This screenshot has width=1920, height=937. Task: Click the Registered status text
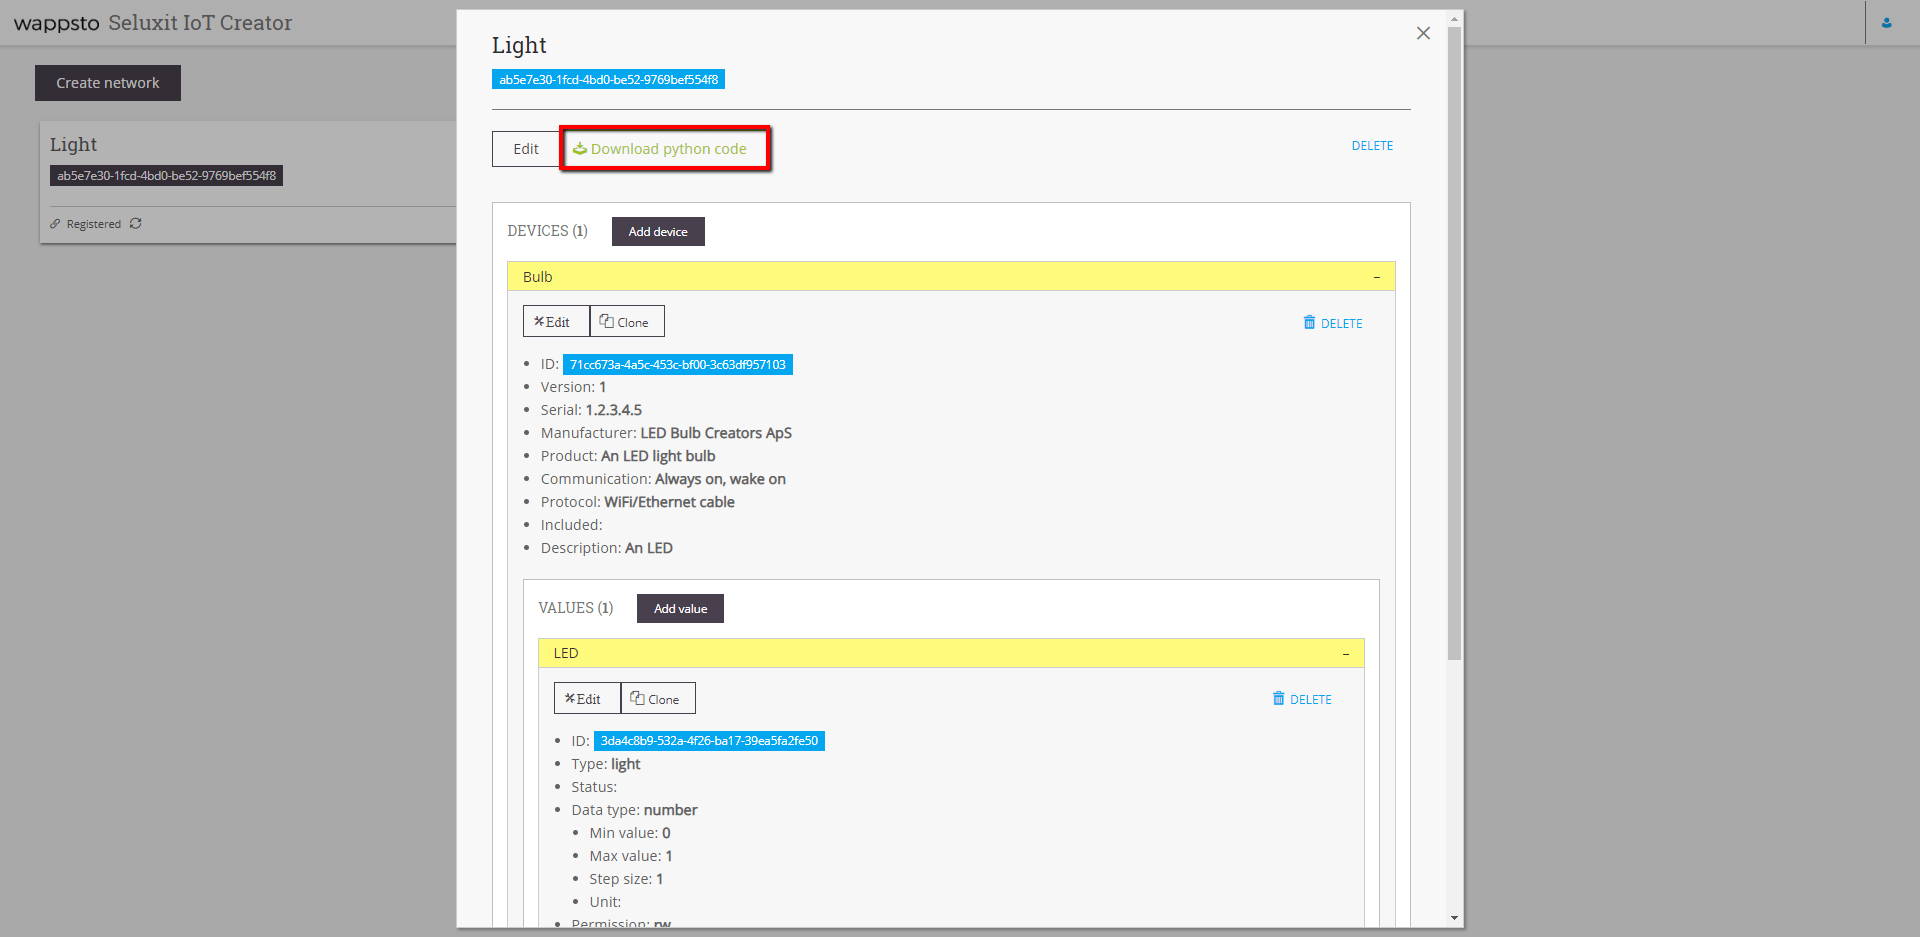[94, 224]
